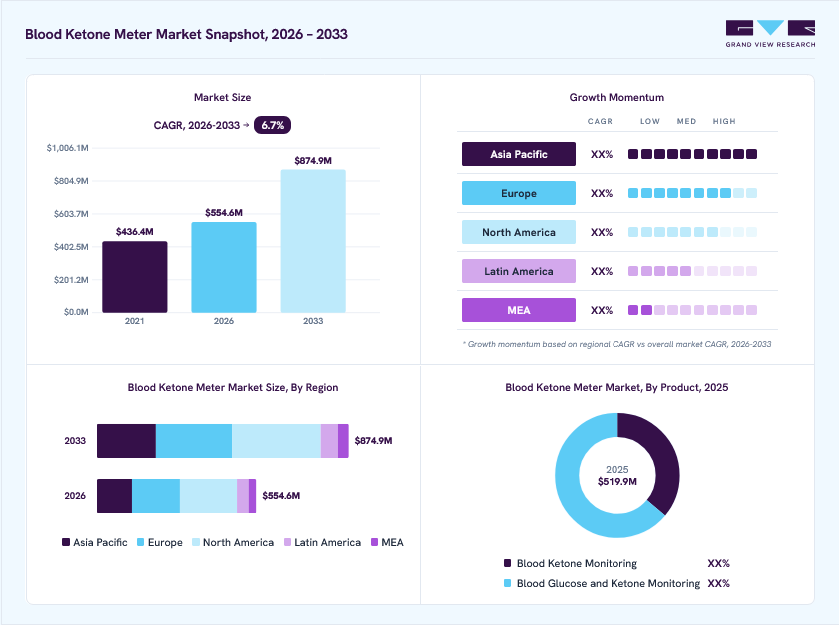Click the $804.9M axis label
This screenshot has height=625, width=840.
coord(71,181)
